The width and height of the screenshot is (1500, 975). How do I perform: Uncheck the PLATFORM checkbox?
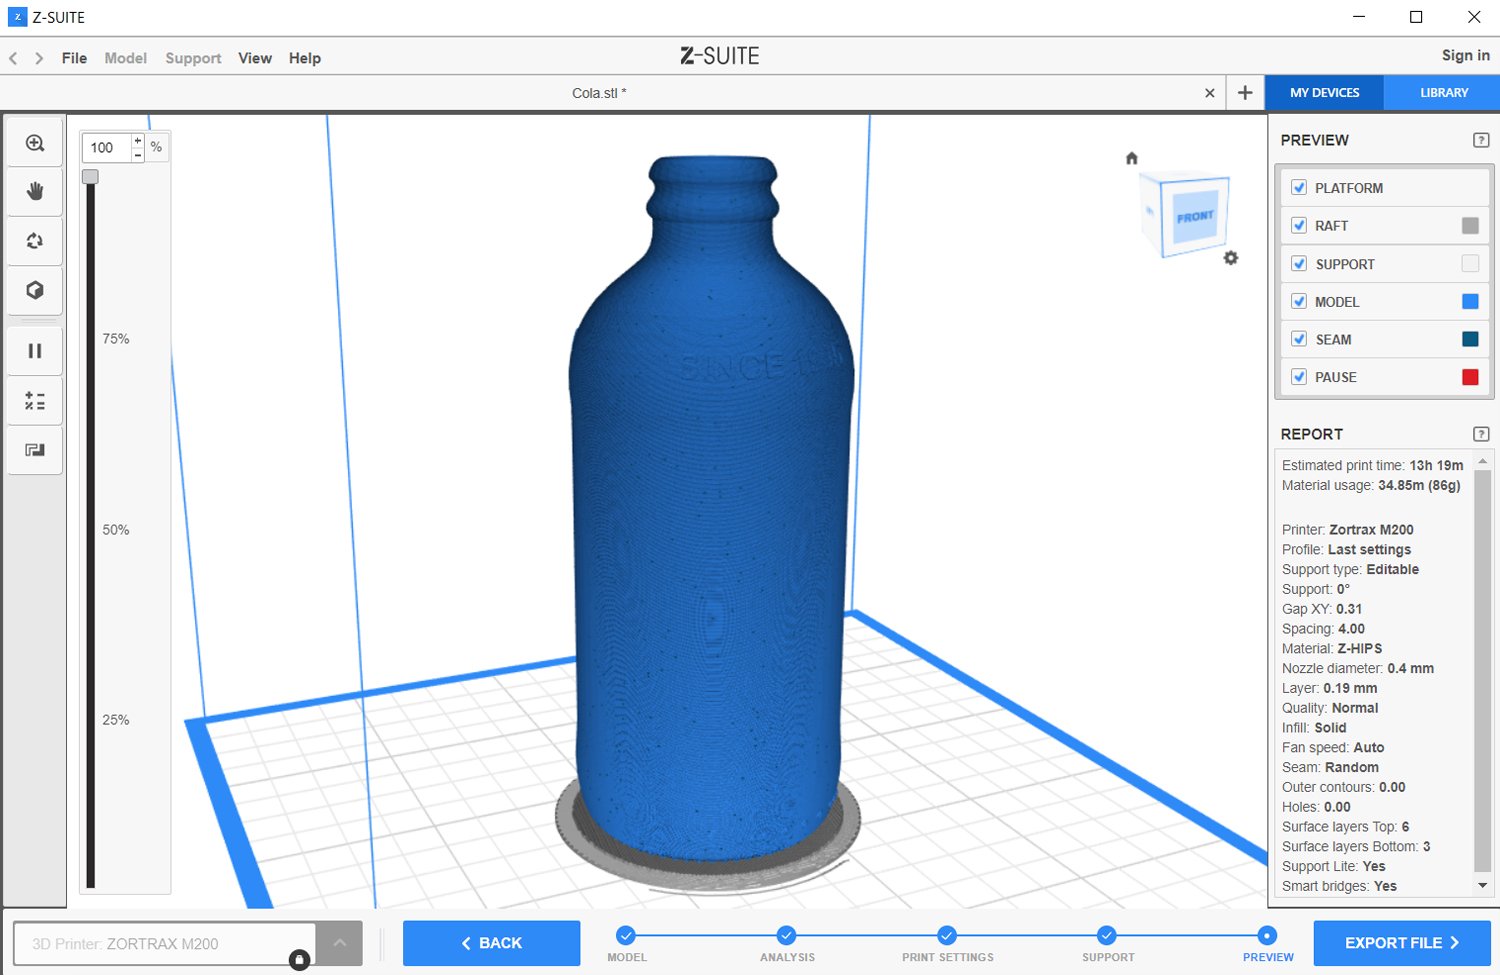[1299, 187]
